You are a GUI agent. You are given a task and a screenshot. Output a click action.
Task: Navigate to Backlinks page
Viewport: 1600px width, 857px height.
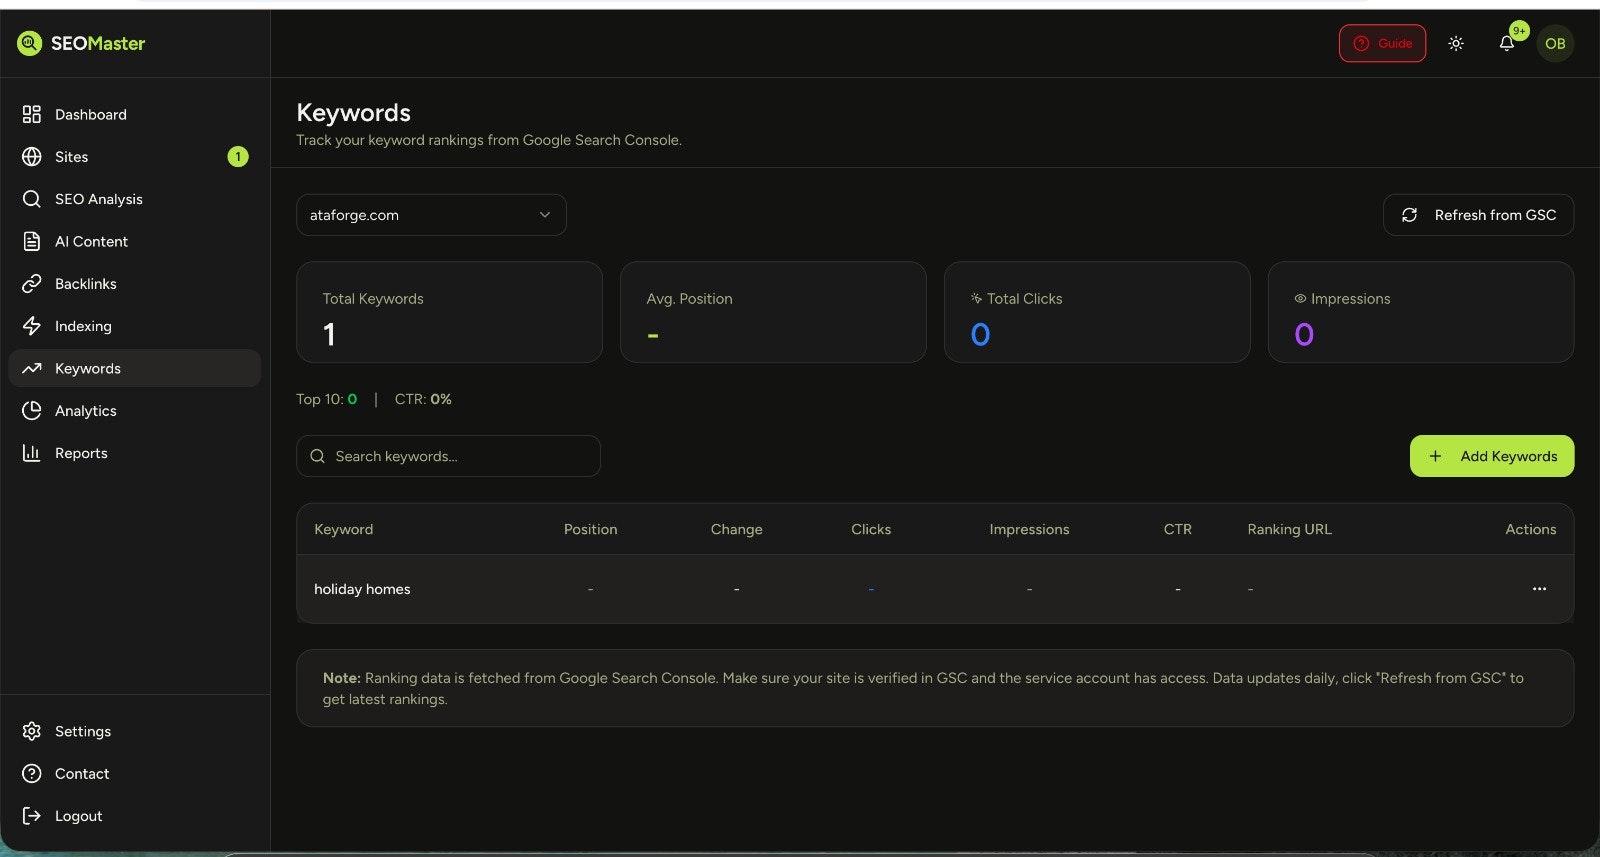click(135, 284)
